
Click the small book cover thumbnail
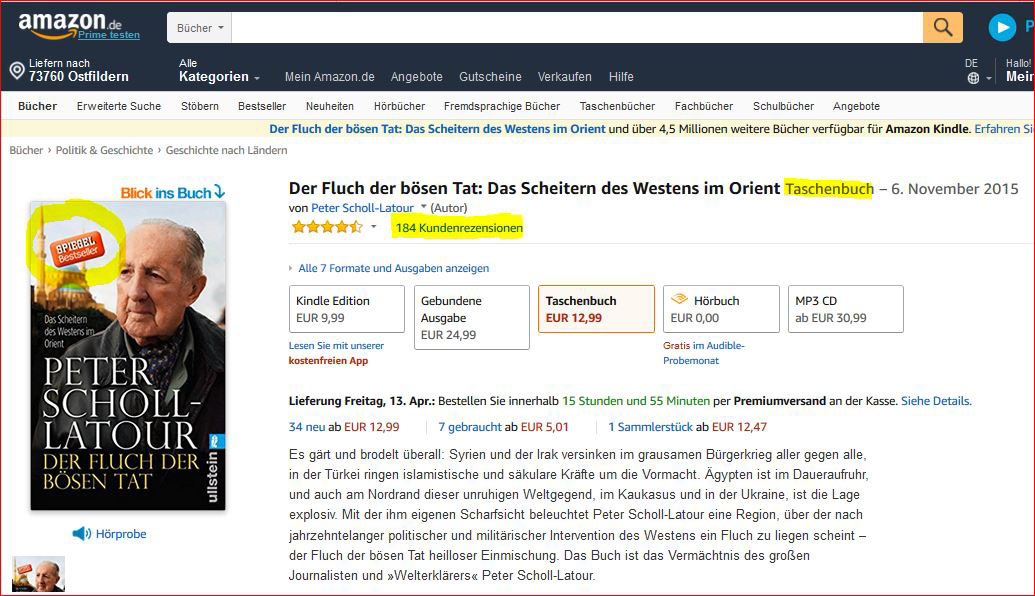click(x=38, y=574)
